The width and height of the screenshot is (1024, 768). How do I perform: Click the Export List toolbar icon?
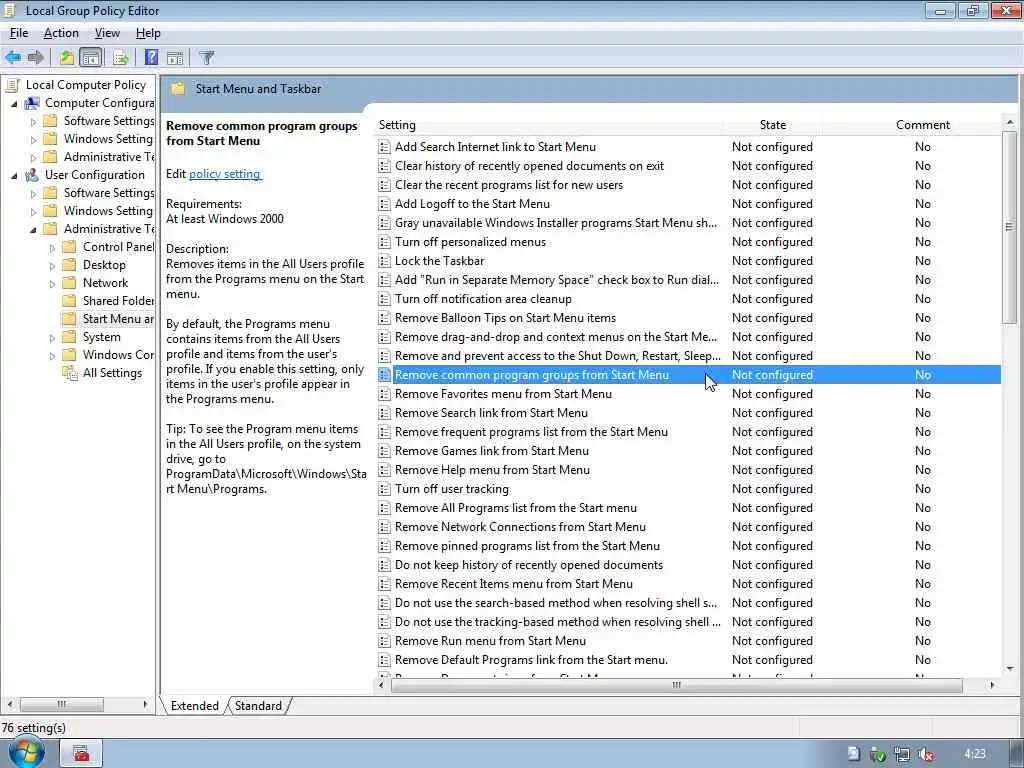(121, 57)
